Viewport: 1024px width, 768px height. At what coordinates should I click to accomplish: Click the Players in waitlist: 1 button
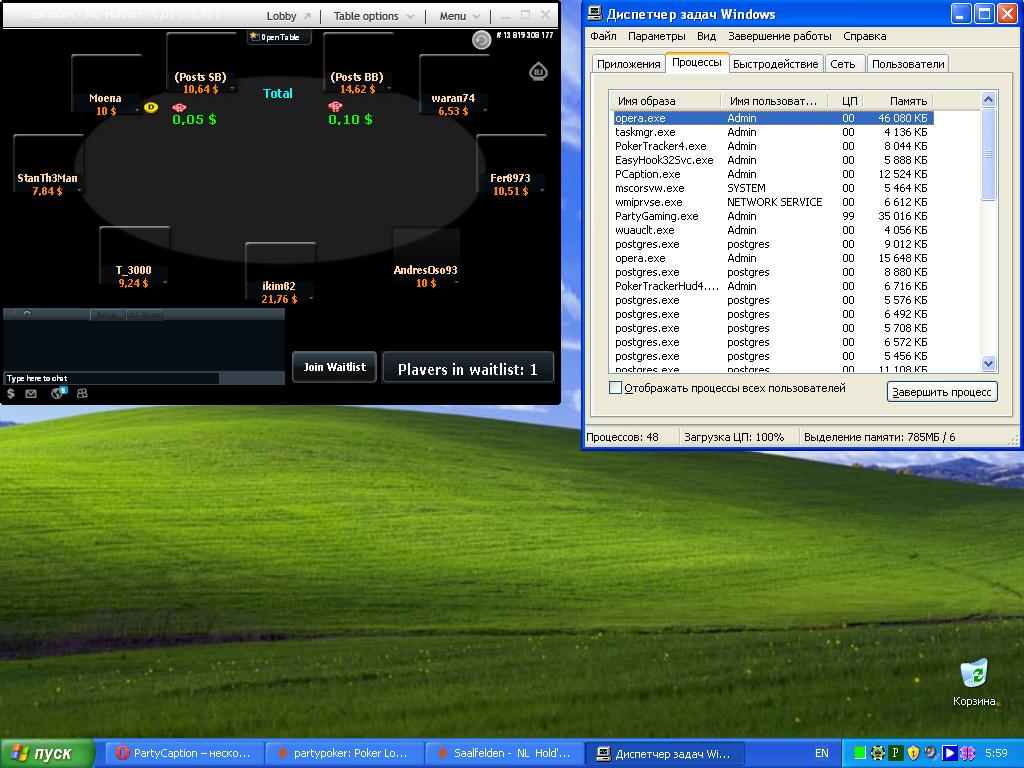(x=468, y=369)
